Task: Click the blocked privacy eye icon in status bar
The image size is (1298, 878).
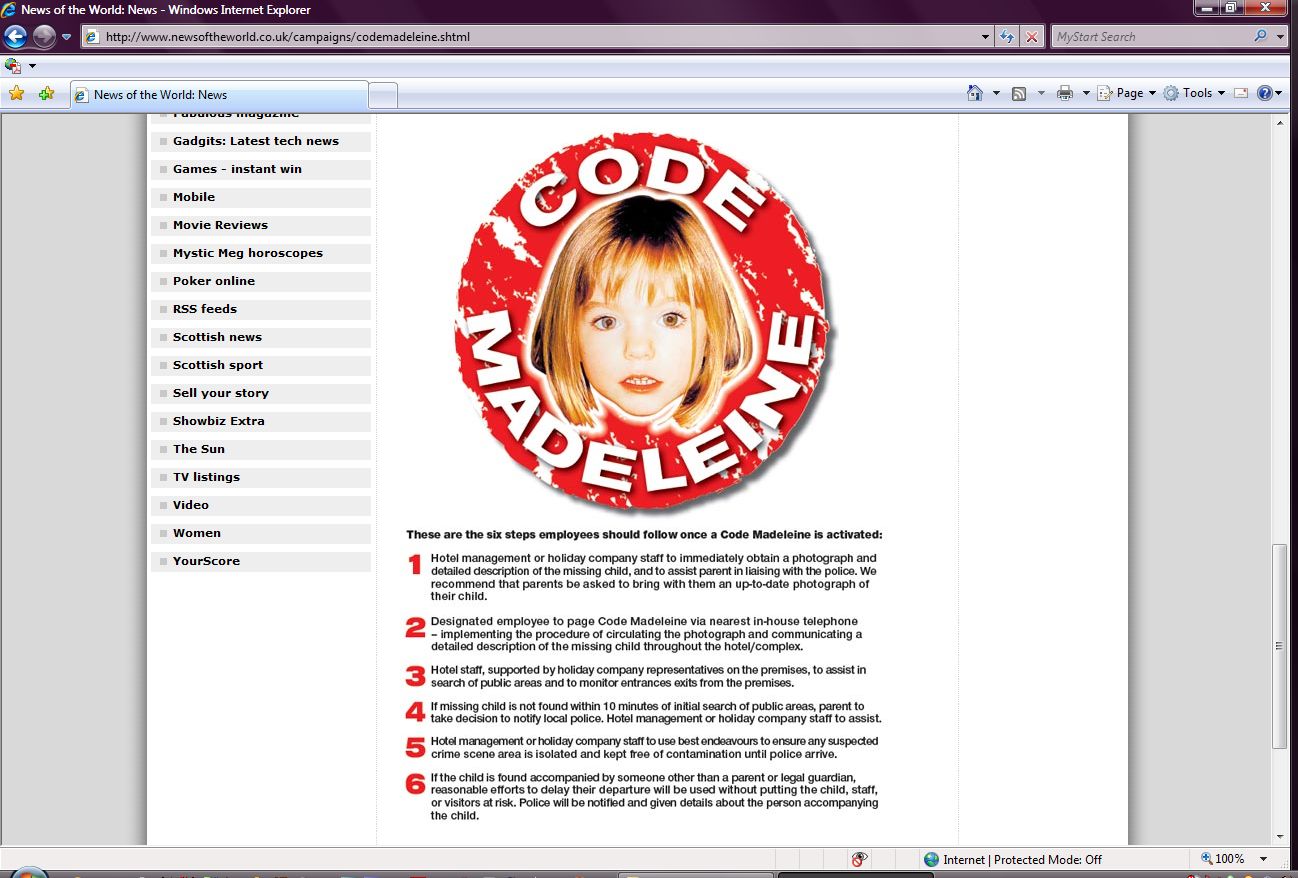Action: (x=859, y=859)
